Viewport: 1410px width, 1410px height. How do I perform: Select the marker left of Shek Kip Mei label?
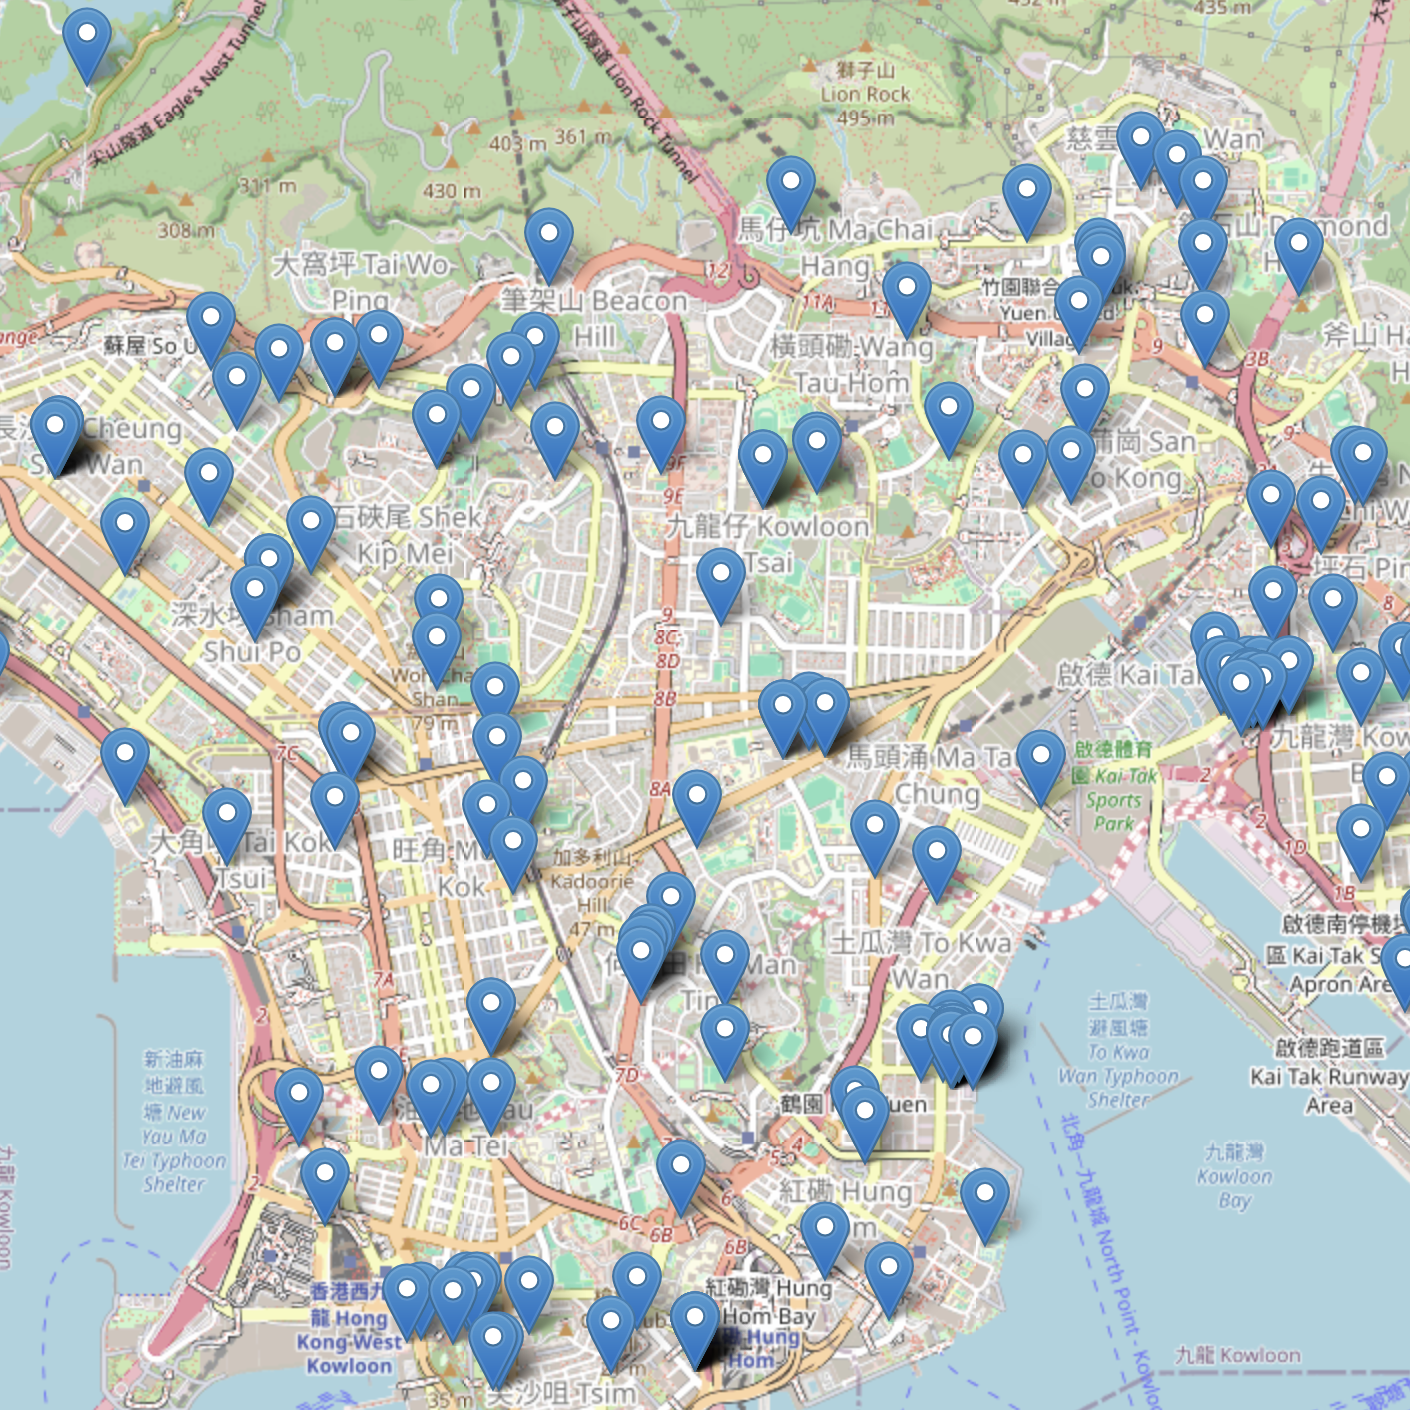click(x=311, y=534)
